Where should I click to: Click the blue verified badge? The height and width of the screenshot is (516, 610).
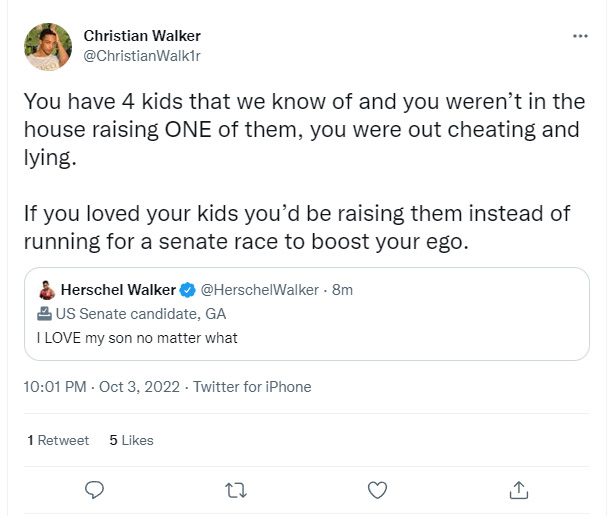(x=187, y=291)
